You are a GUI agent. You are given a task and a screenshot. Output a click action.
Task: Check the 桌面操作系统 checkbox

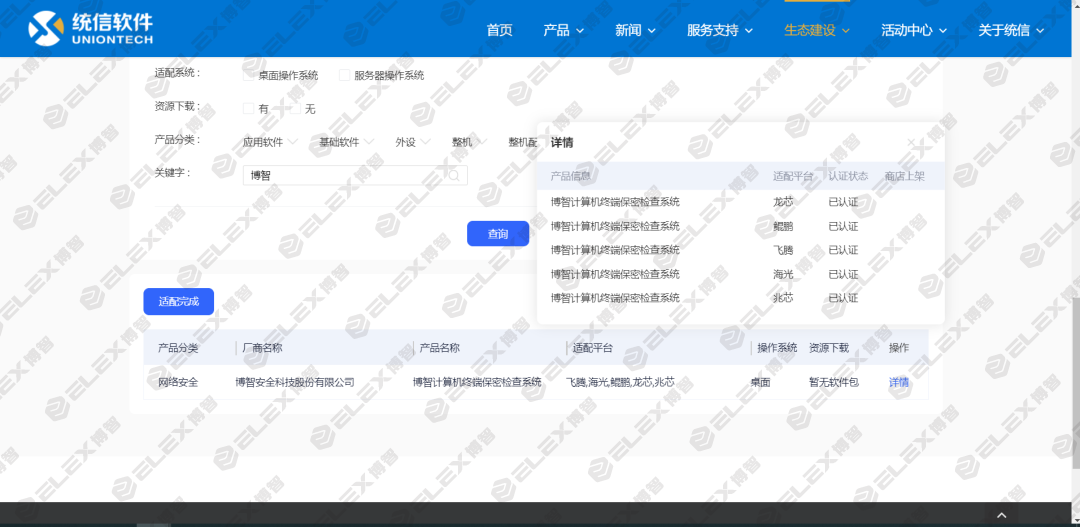249,75
